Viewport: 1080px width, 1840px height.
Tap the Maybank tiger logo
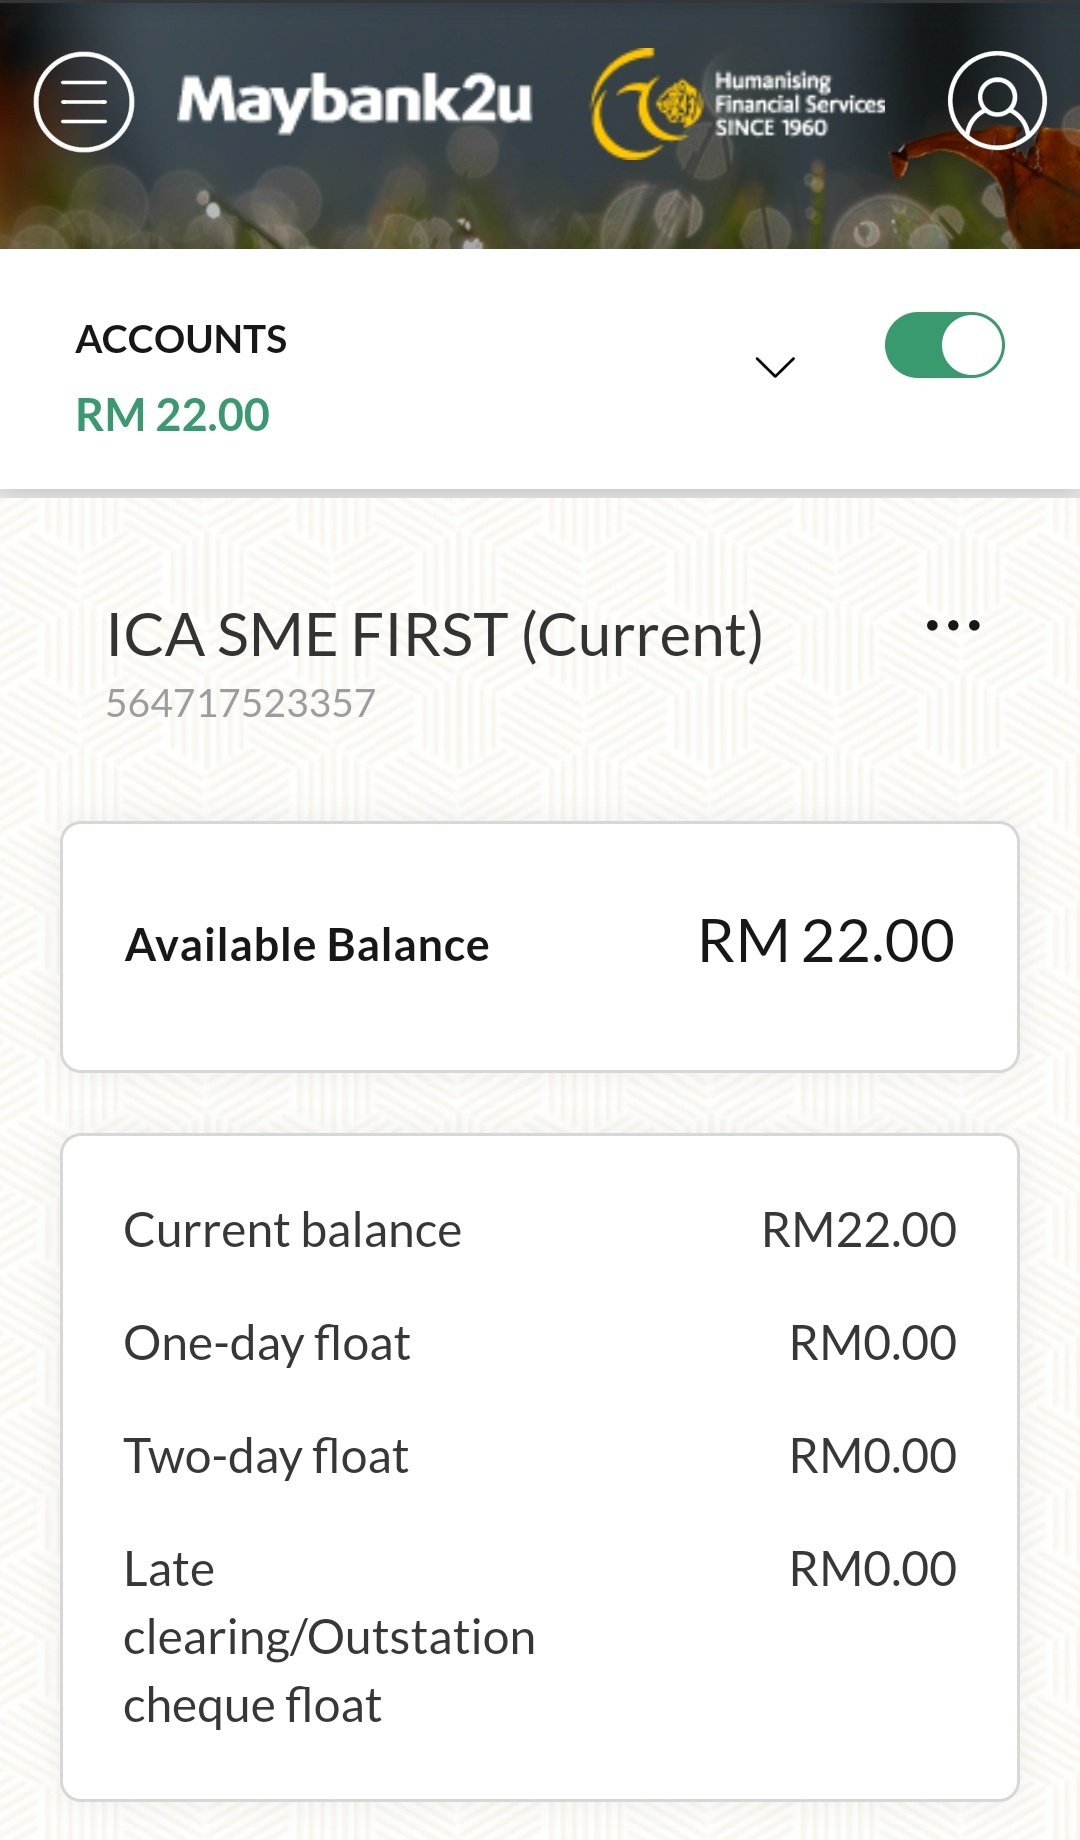point(646,104)
